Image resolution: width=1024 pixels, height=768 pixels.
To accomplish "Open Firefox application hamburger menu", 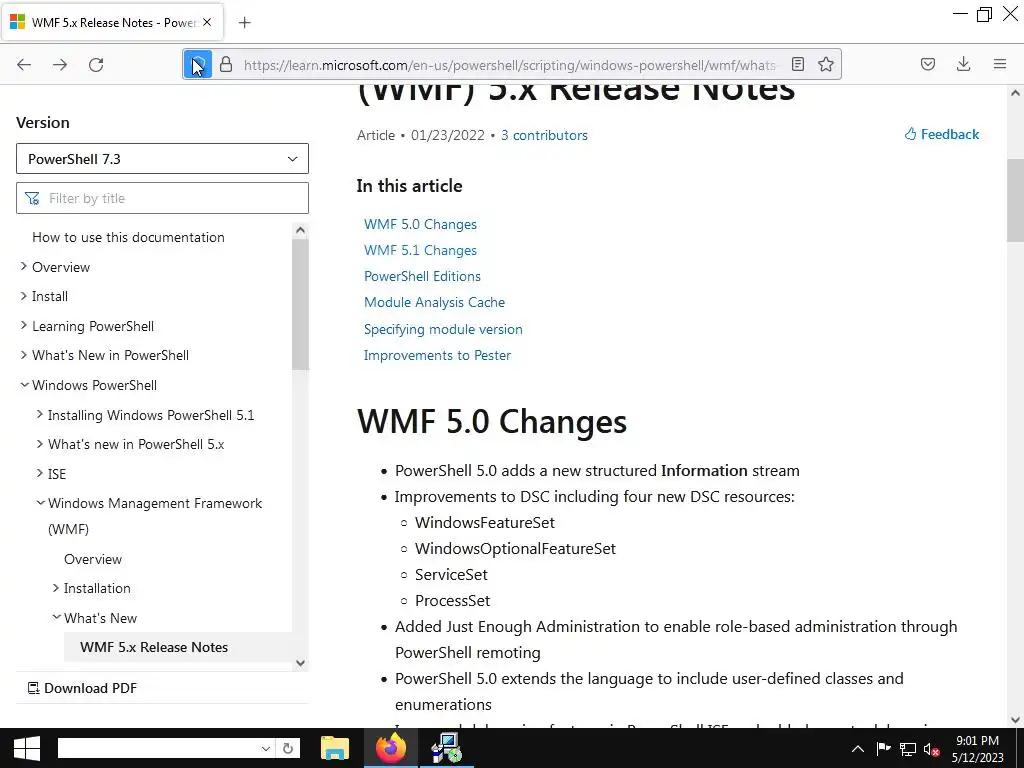I will [x=999, y=64].
